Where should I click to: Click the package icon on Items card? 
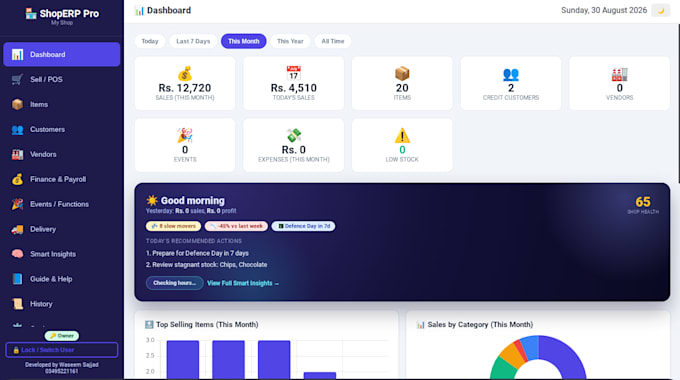click(x=402, y=74)
